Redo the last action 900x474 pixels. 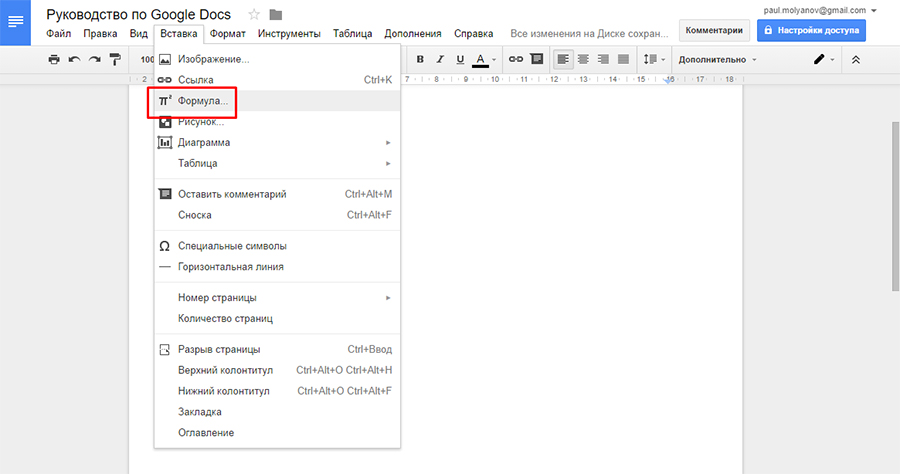pyautogui.click(x=95, y=59)
